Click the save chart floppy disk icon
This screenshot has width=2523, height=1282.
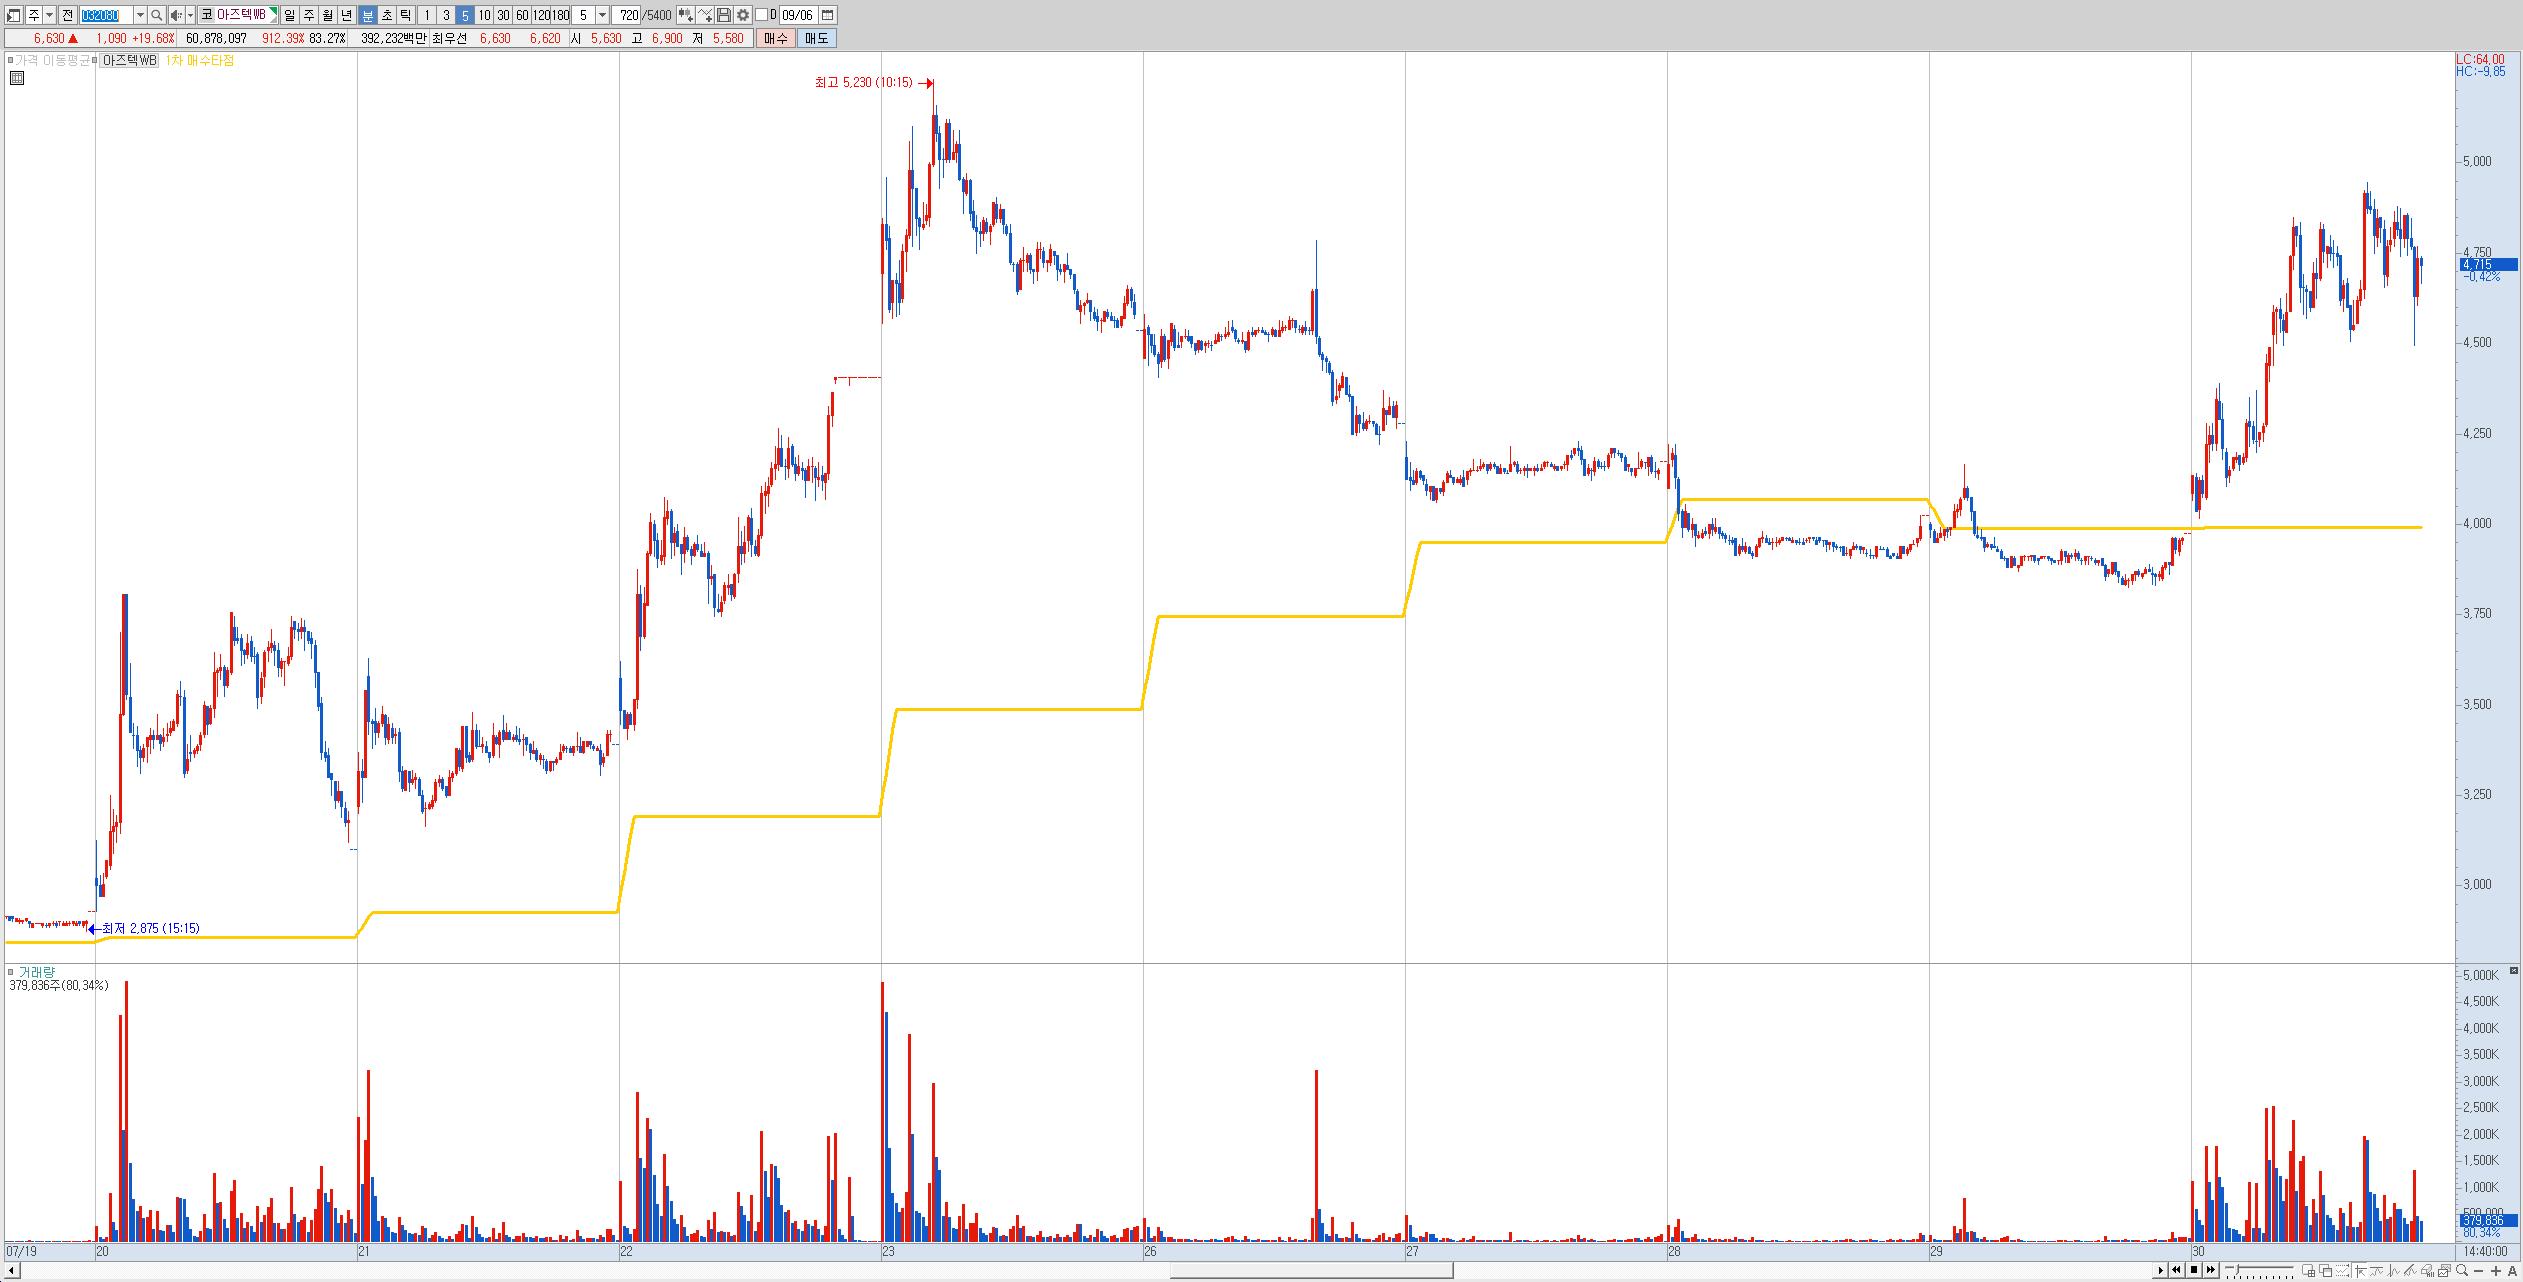[724, 15]
